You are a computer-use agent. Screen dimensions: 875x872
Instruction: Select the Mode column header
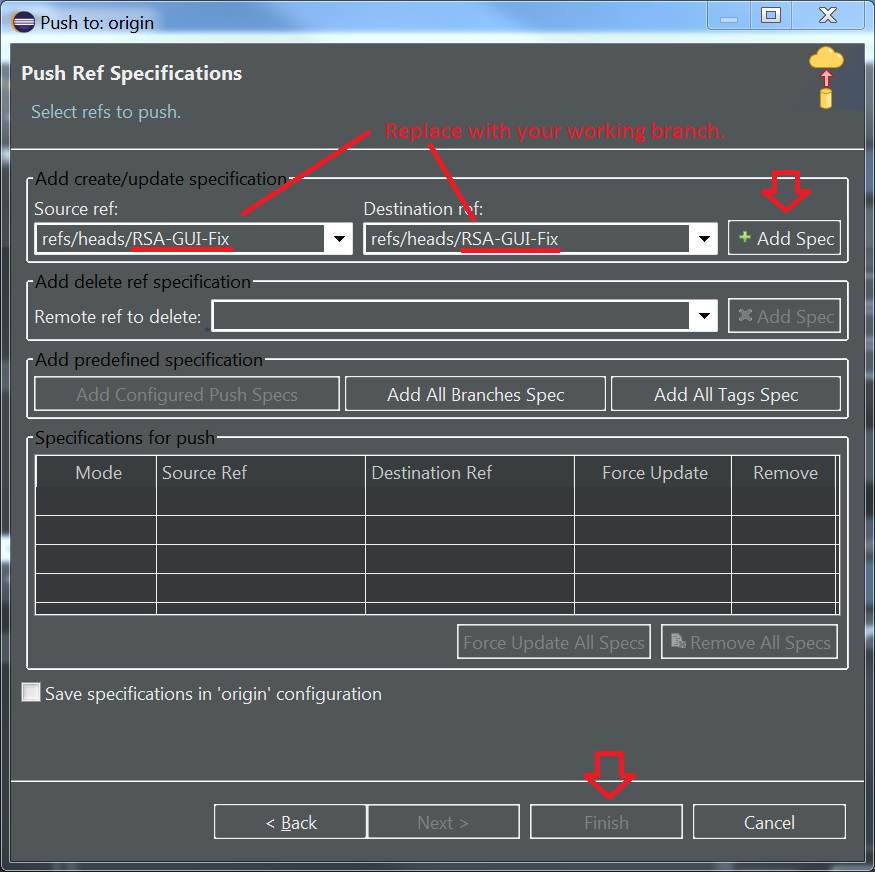[x=95, y=472]
